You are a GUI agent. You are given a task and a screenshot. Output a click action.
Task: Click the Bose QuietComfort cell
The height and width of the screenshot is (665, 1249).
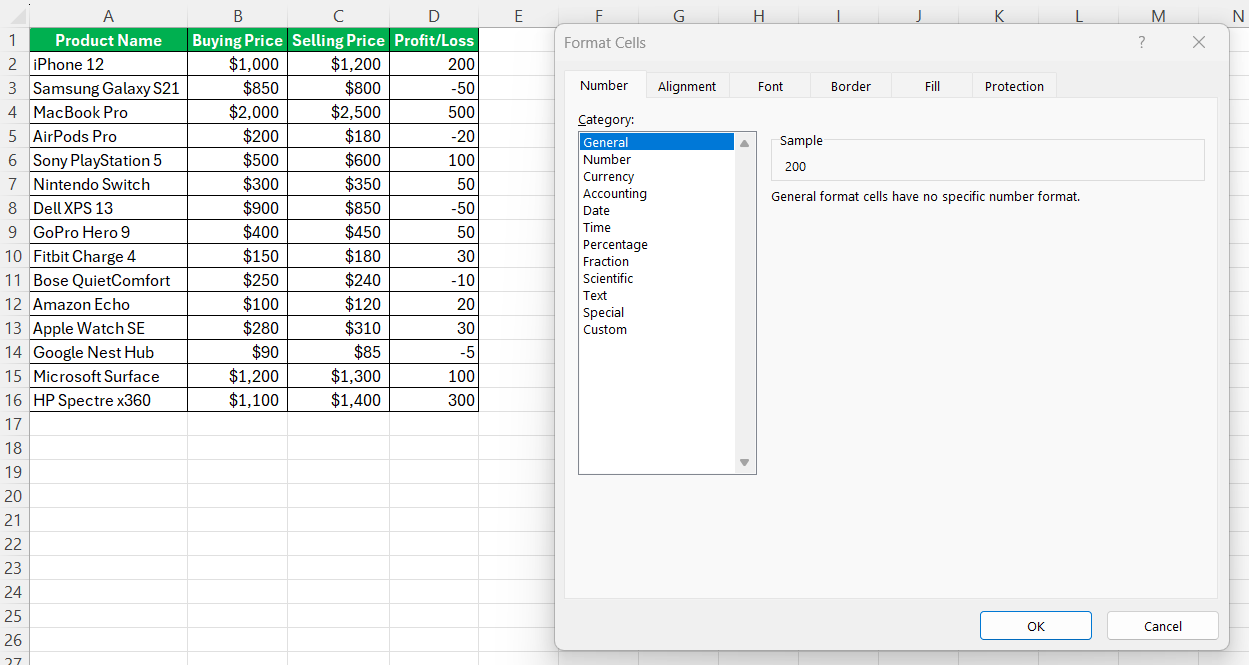point(108,280)
